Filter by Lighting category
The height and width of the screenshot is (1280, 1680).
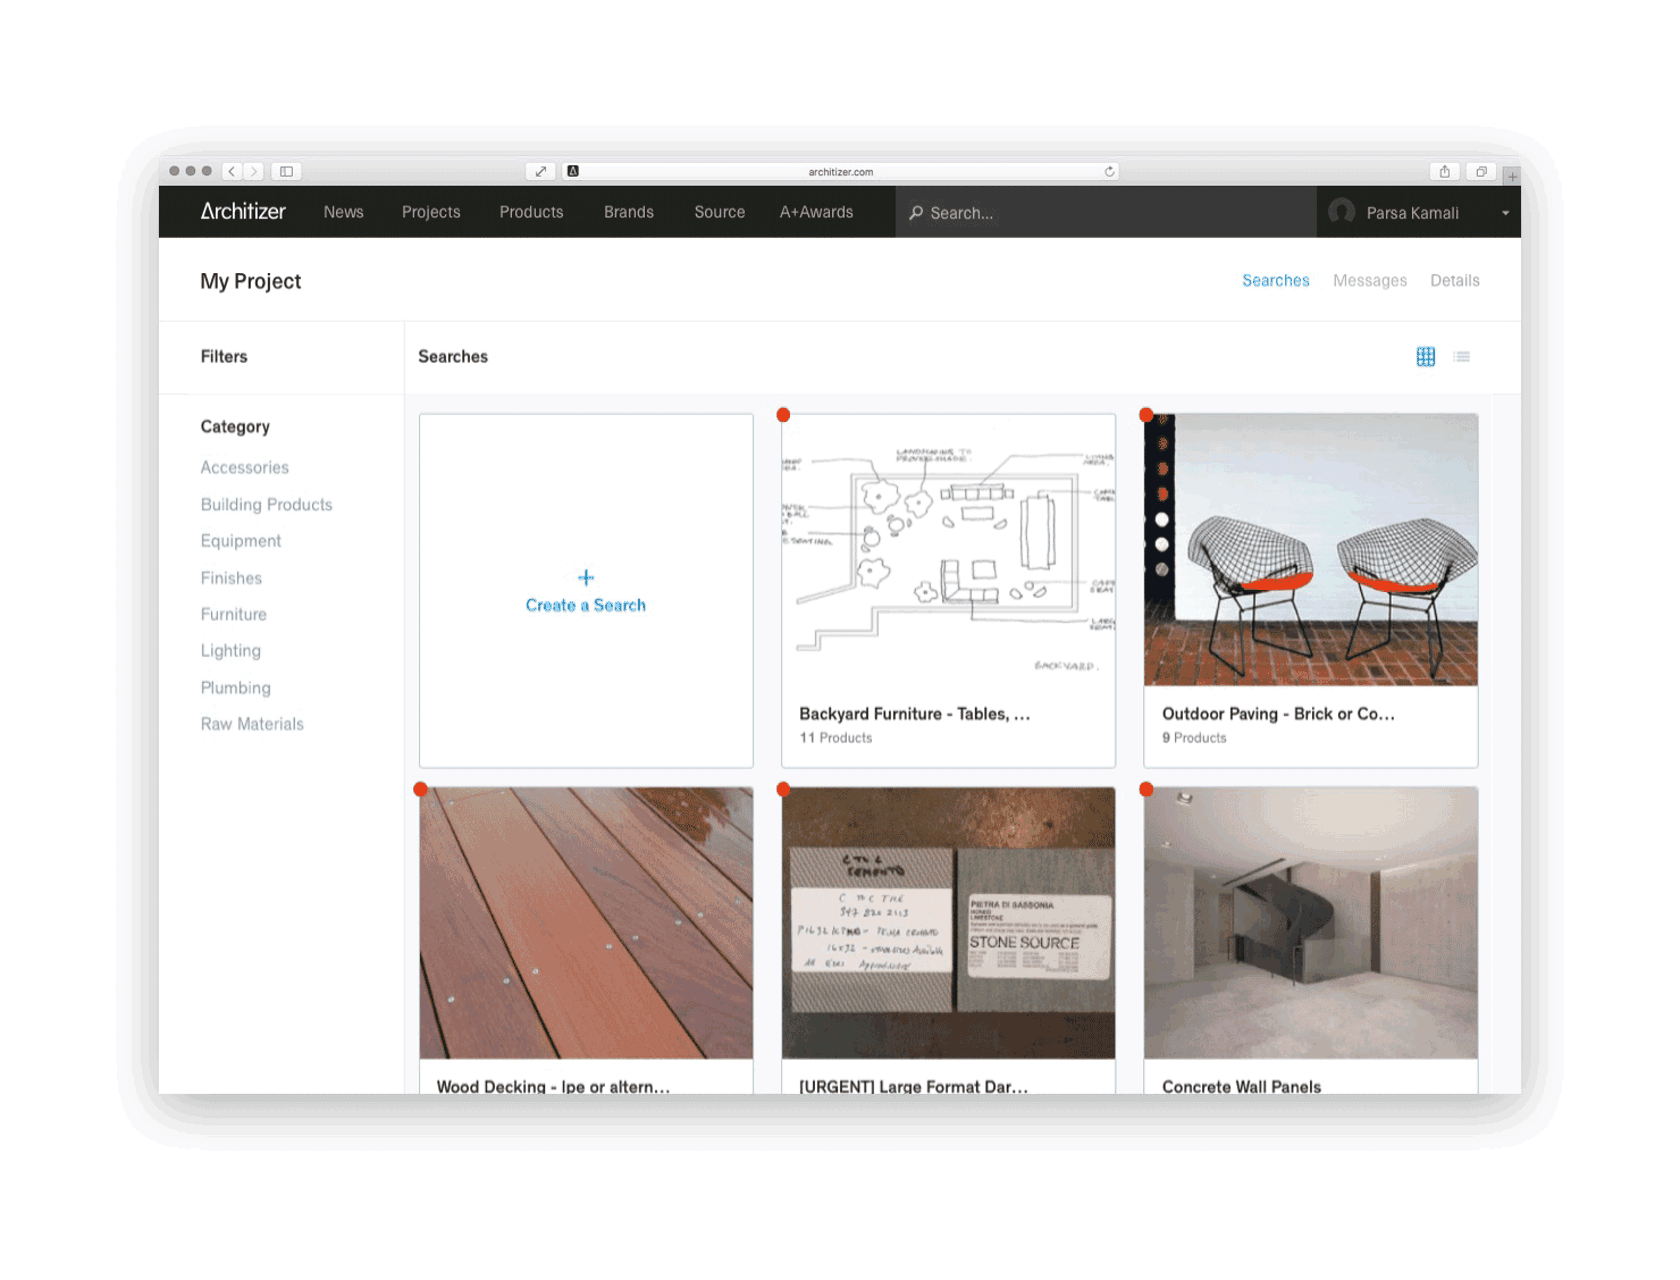[x=230, y=651]
